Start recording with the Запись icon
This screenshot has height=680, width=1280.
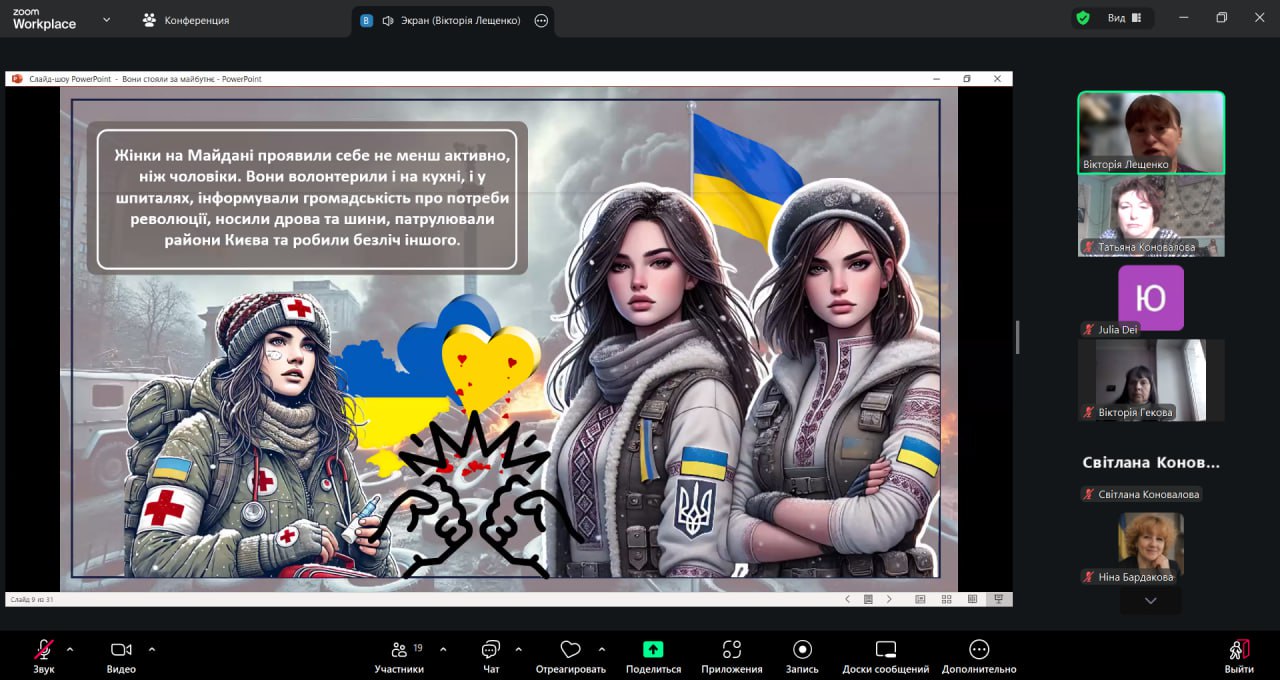[802, 650]
